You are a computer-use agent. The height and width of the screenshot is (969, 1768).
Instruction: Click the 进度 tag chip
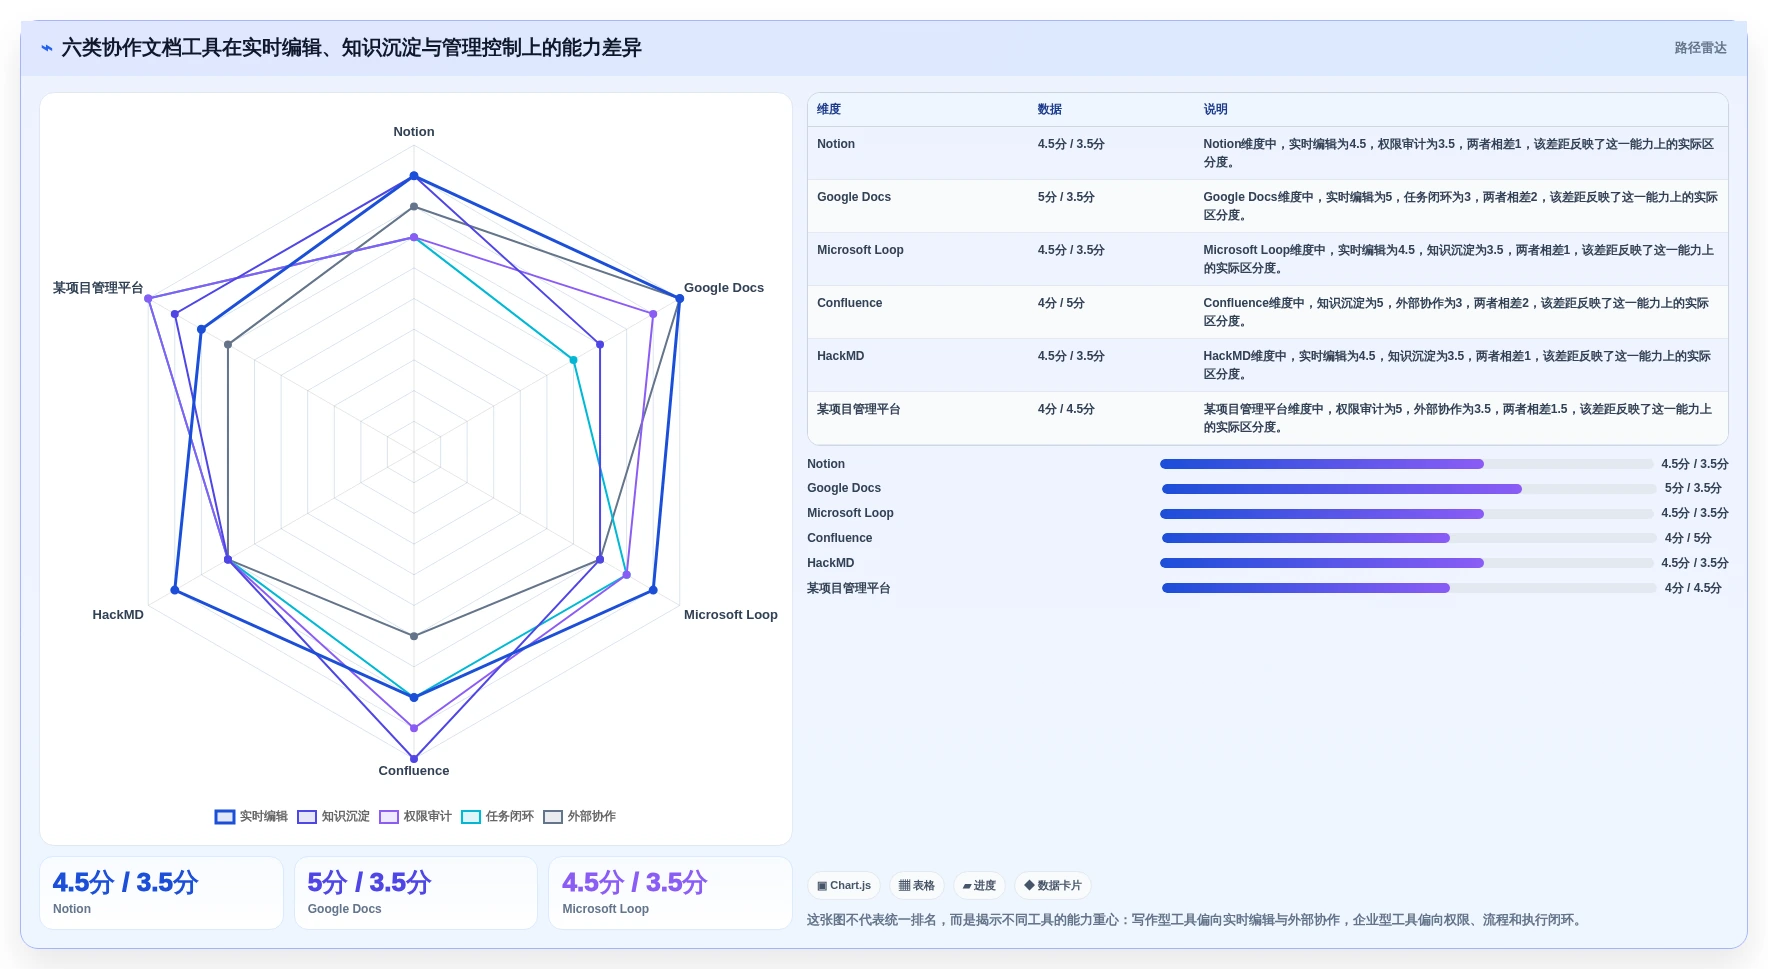tap(979, 886)
